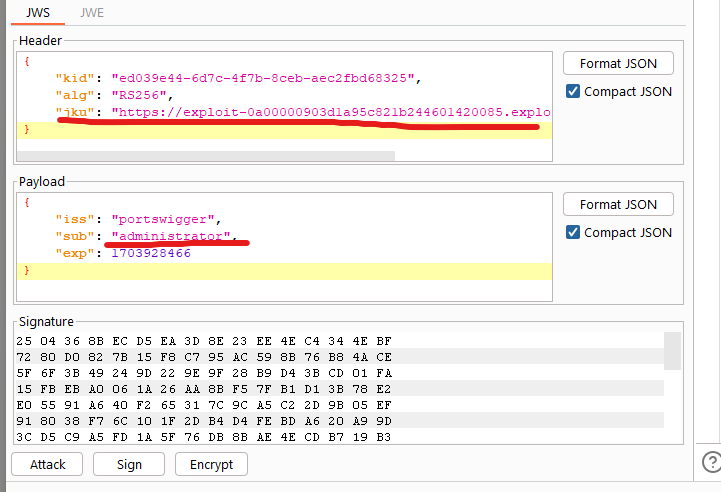
Task: Open the JWE tab
Action: (x=92, y=14)
